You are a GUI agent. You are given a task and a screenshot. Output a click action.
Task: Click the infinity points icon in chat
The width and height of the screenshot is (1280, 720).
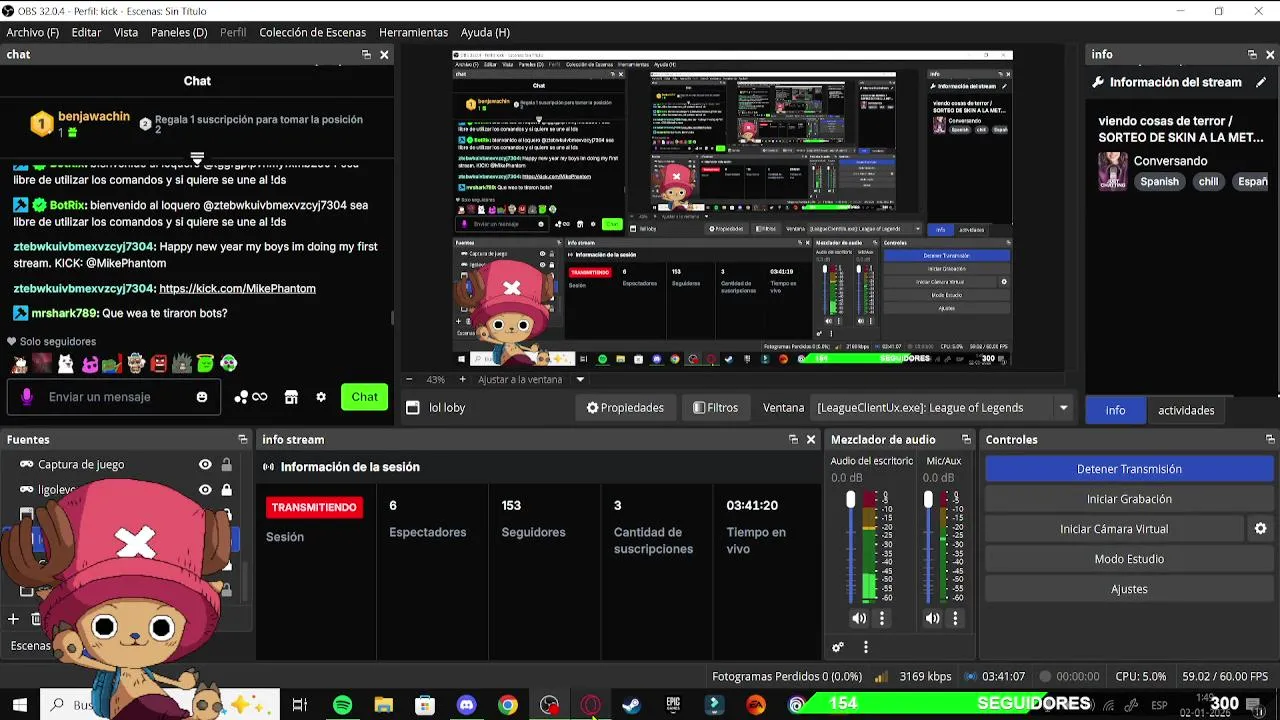pyautogui.click(x=250, y=397)
